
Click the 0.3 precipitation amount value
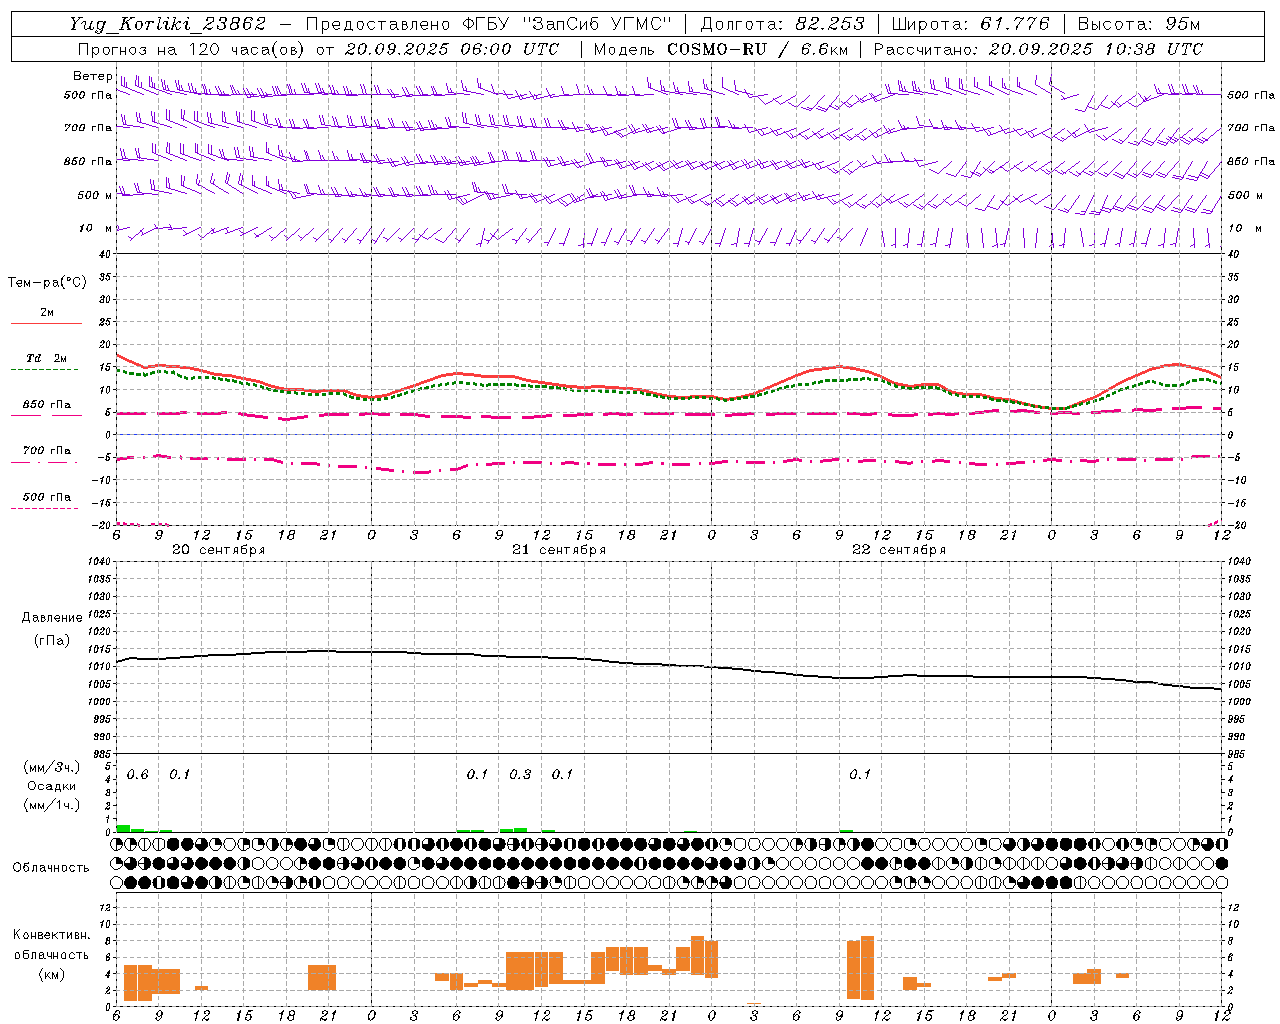[520, 775]
